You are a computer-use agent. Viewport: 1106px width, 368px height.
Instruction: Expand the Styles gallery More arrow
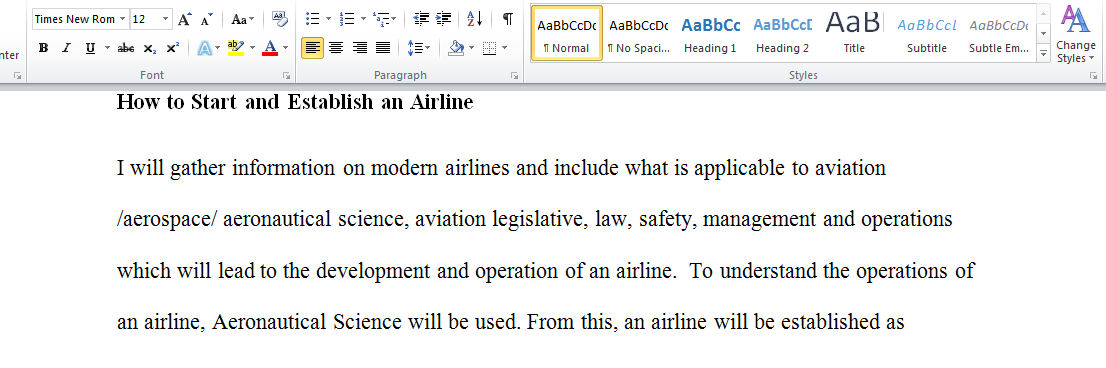[1044, 53]
